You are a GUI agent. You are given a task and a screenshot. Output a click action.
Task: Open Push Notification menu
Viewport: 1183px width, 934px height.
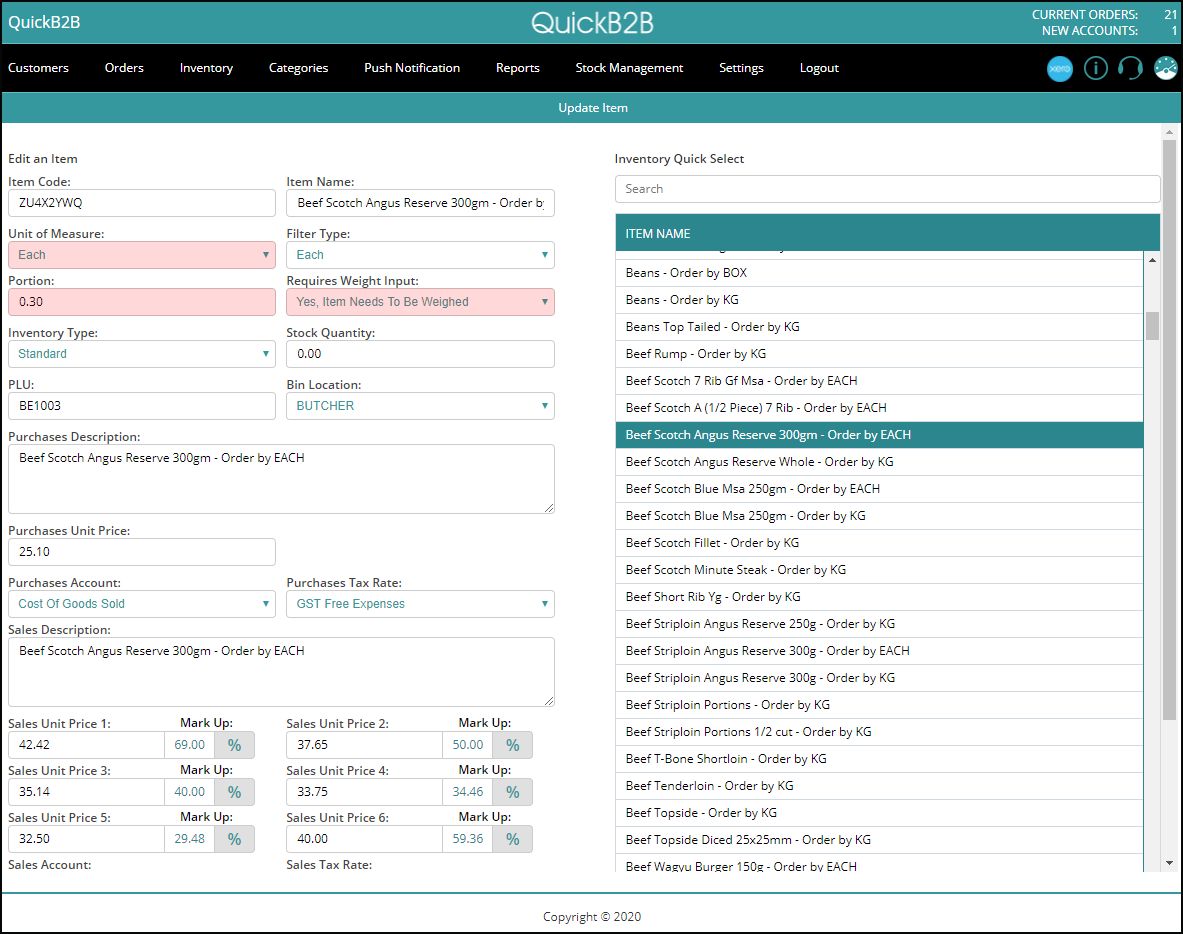pos(412,68)
